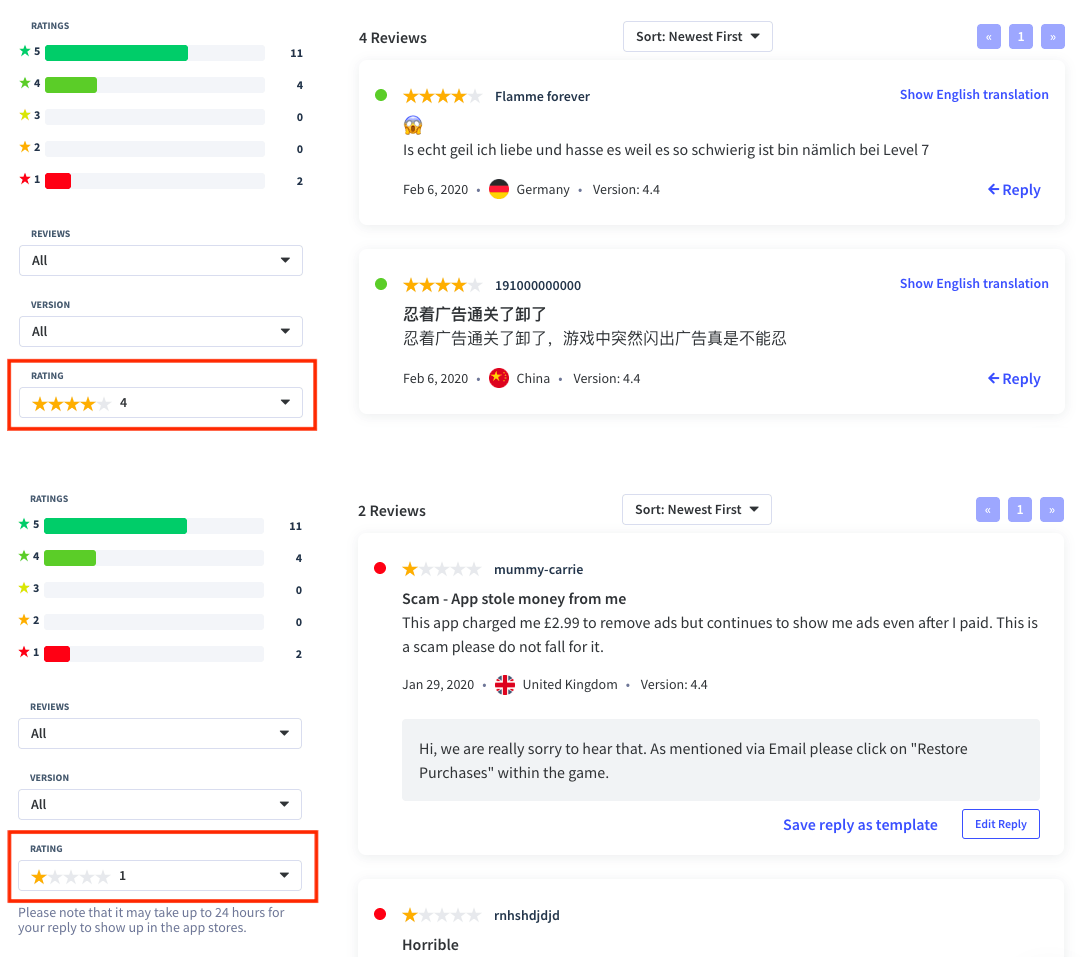
Task: Click green status dot beside 191000000000
Action: coord(381,284)
